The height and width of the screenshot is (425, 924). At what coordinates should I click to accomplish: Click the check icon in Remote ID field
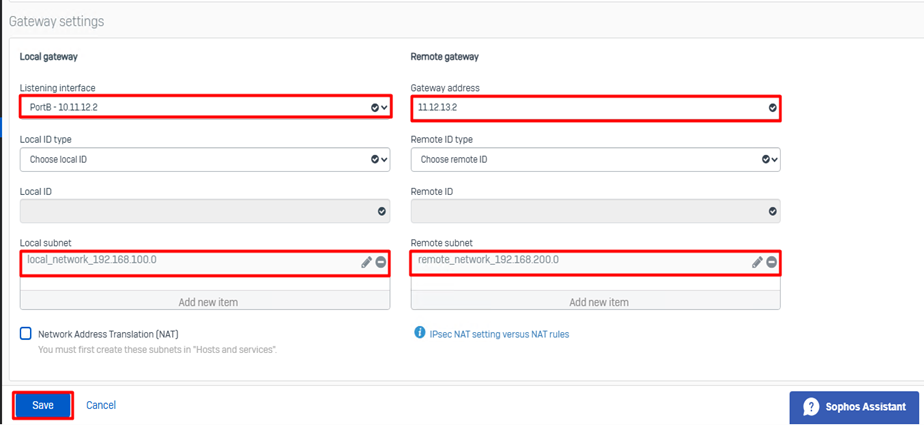pyautogui.click(x=772, y=211)
